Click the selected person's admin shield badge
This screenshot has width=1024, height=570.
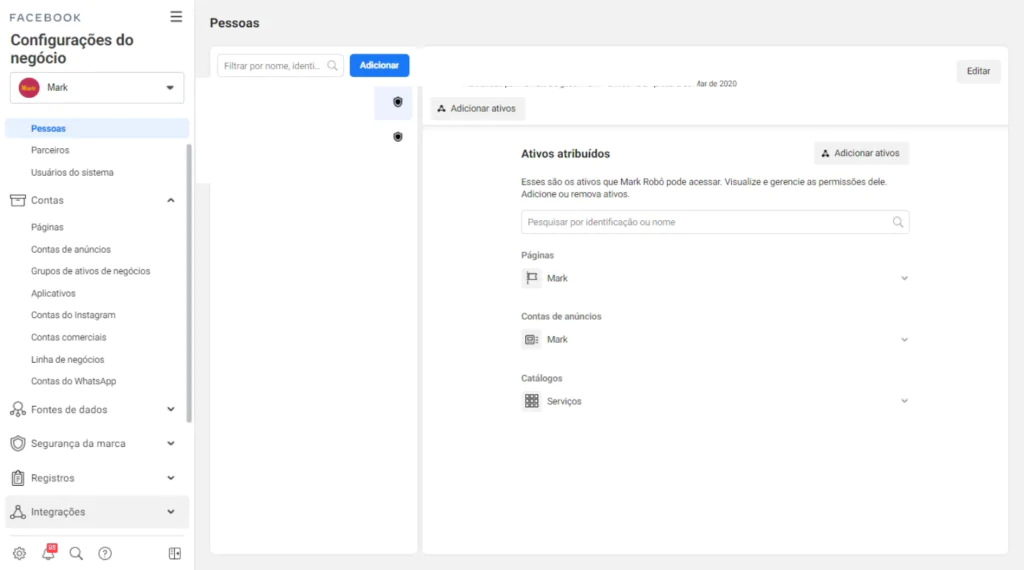click(398, 102)
